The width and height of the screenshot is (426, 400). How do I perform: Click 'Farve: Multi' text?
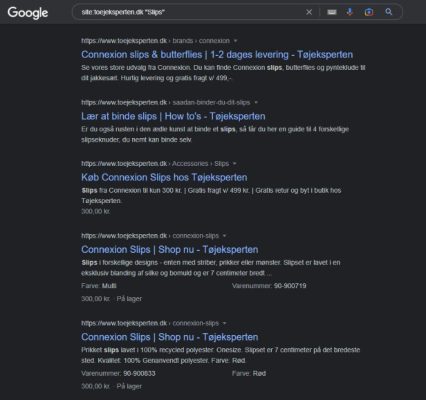(99, 286)
